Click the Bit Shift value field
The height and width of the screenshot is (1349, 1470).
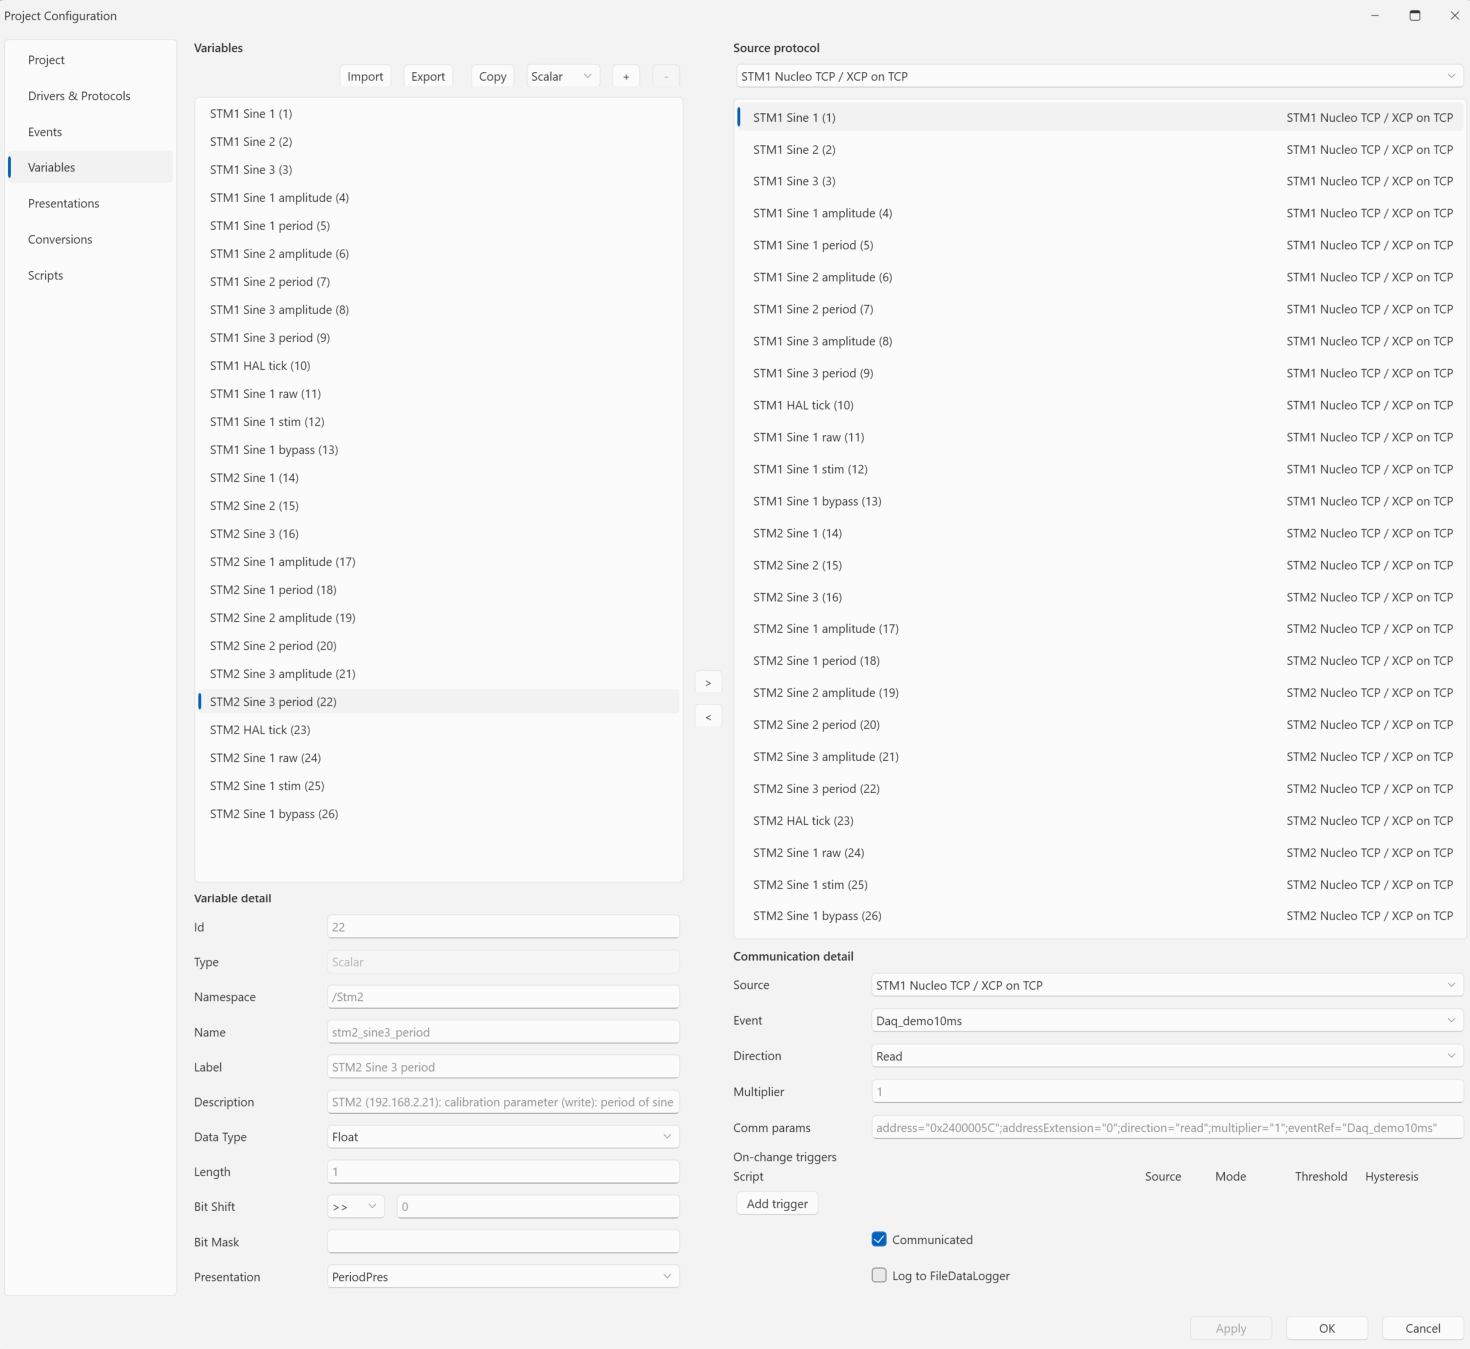(x=538, y=1207)
